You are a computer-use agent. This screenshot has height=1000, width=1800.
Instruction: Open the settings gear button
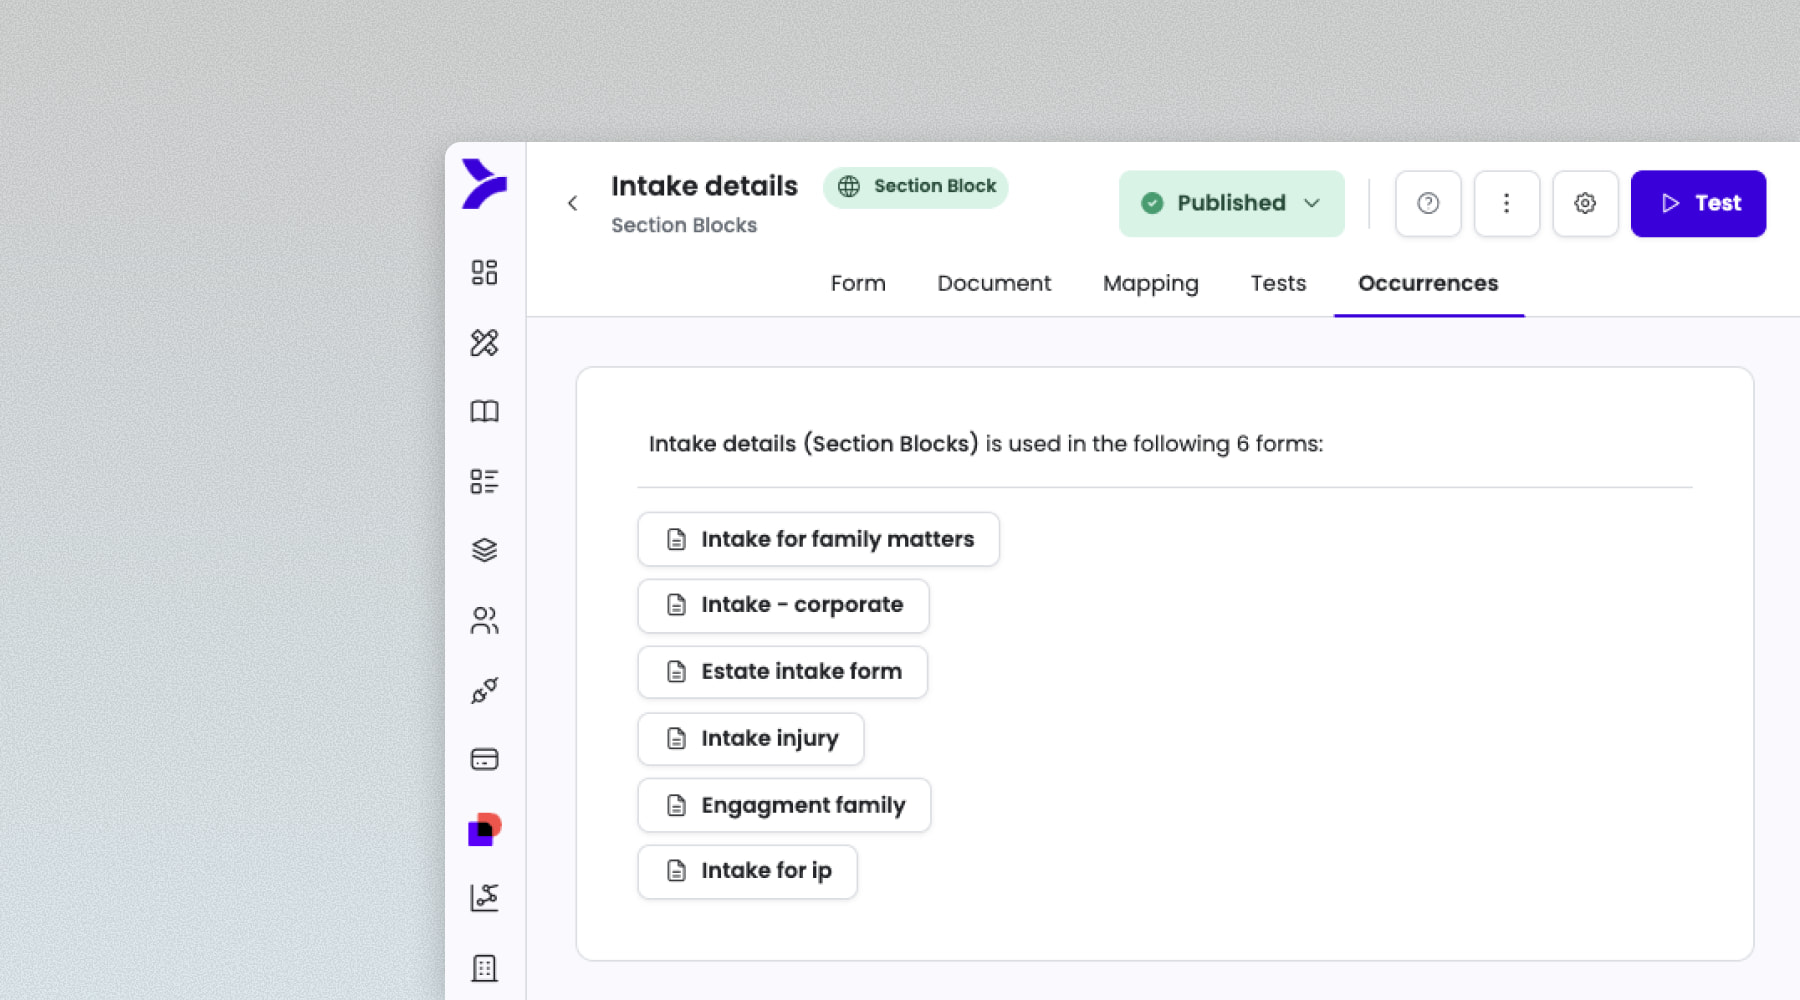pos(1585,204)
